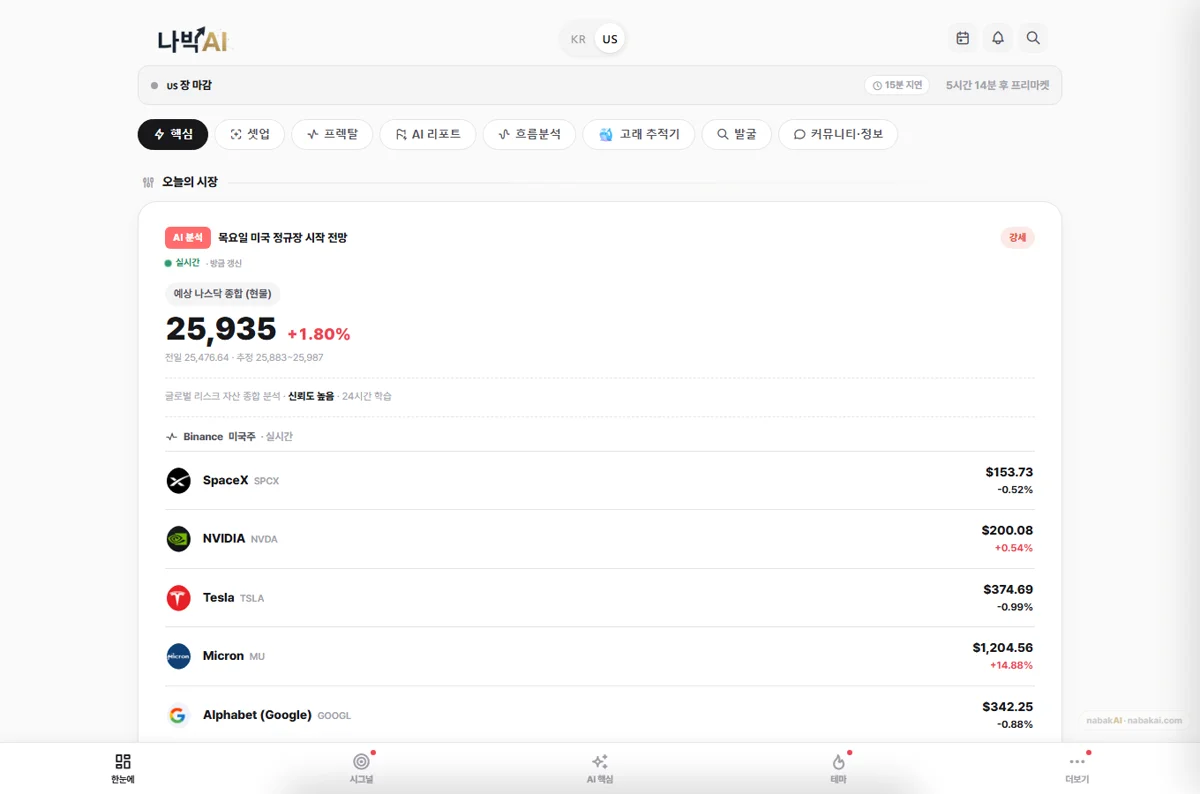Click the 5시간 14분 후 프리마켓 text
The width and height of the screenshot is (1200, 794).
pos(998,85)
